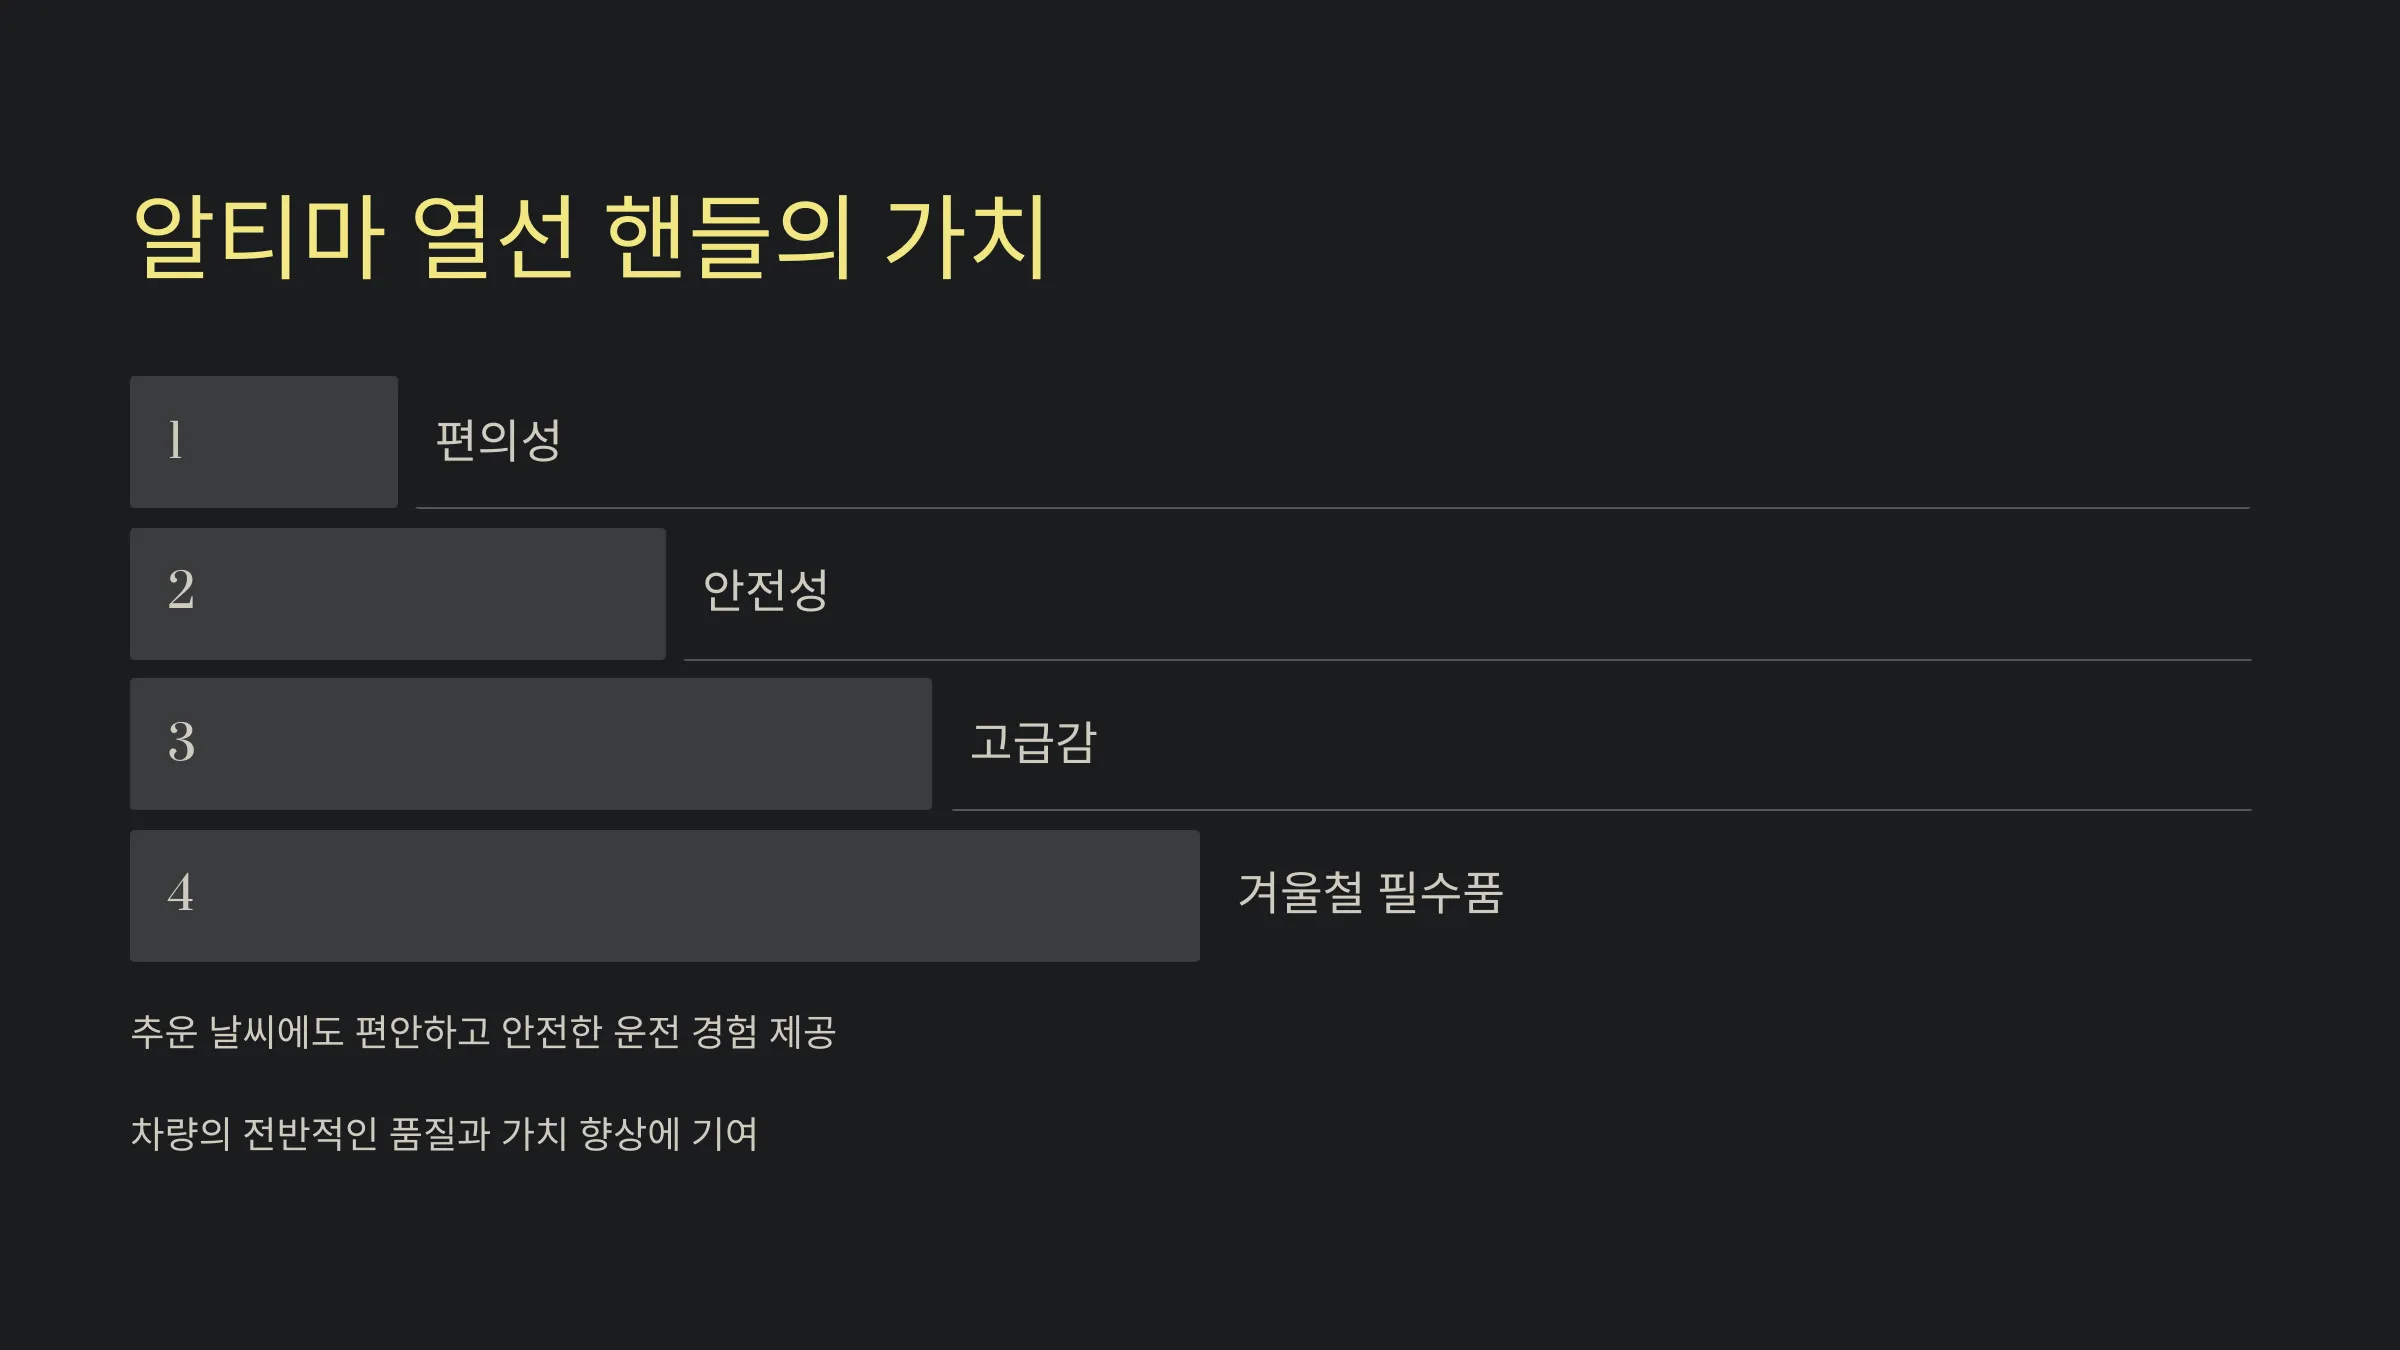Click the word 알티마 in the title

click(x=258, y=237)
